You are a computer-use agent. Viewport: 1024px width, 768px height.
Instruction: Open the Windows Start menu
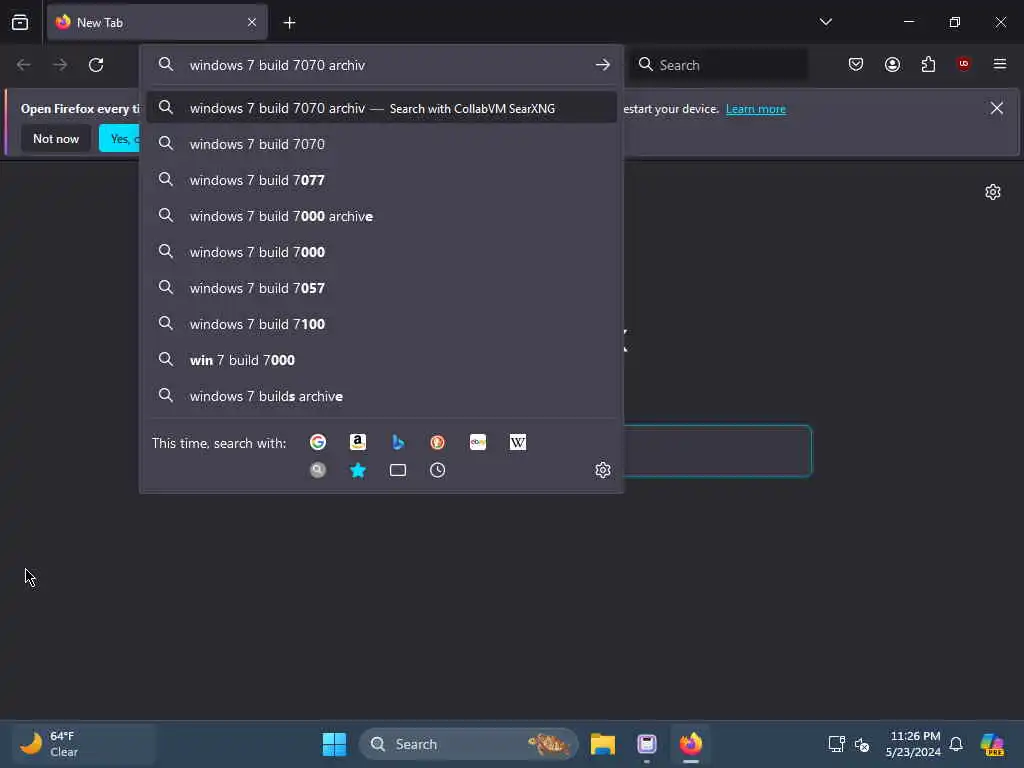pos(334,744)
